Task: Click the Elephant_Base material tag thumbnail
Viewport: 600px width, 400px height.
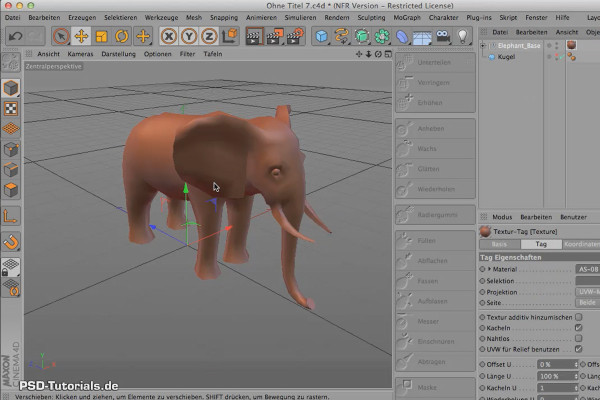Action: point(572,45)
